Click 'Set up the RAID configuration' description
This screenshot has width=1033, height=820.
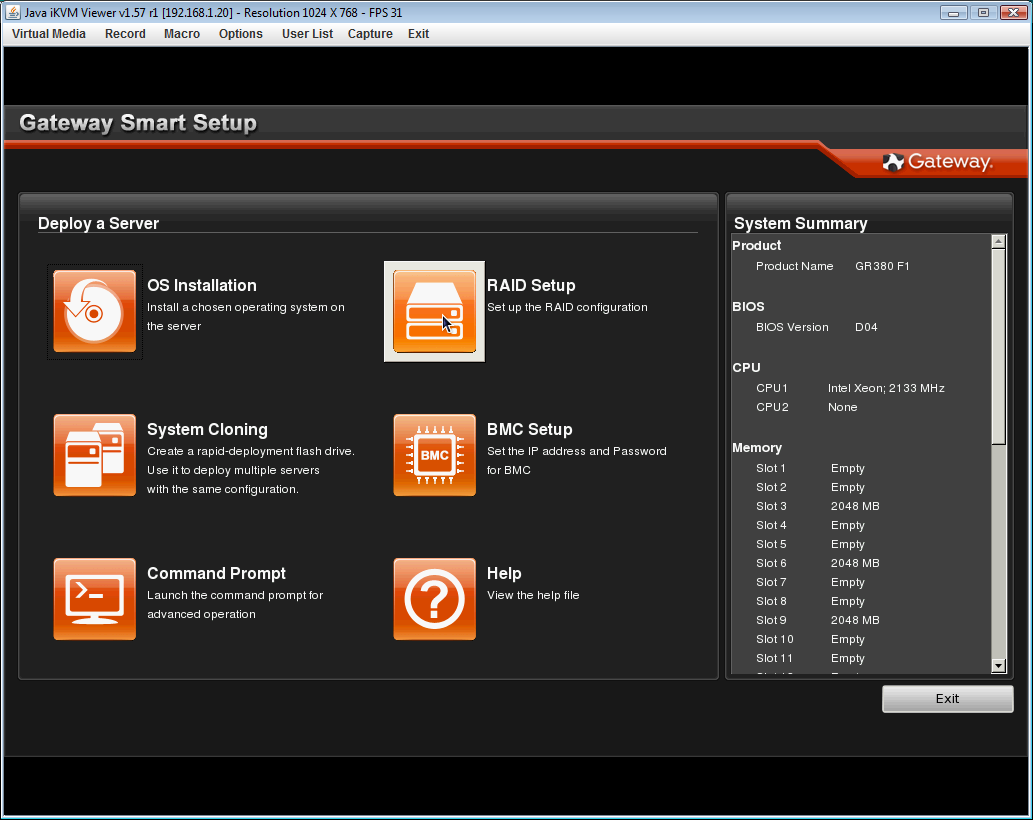[567, 307]
